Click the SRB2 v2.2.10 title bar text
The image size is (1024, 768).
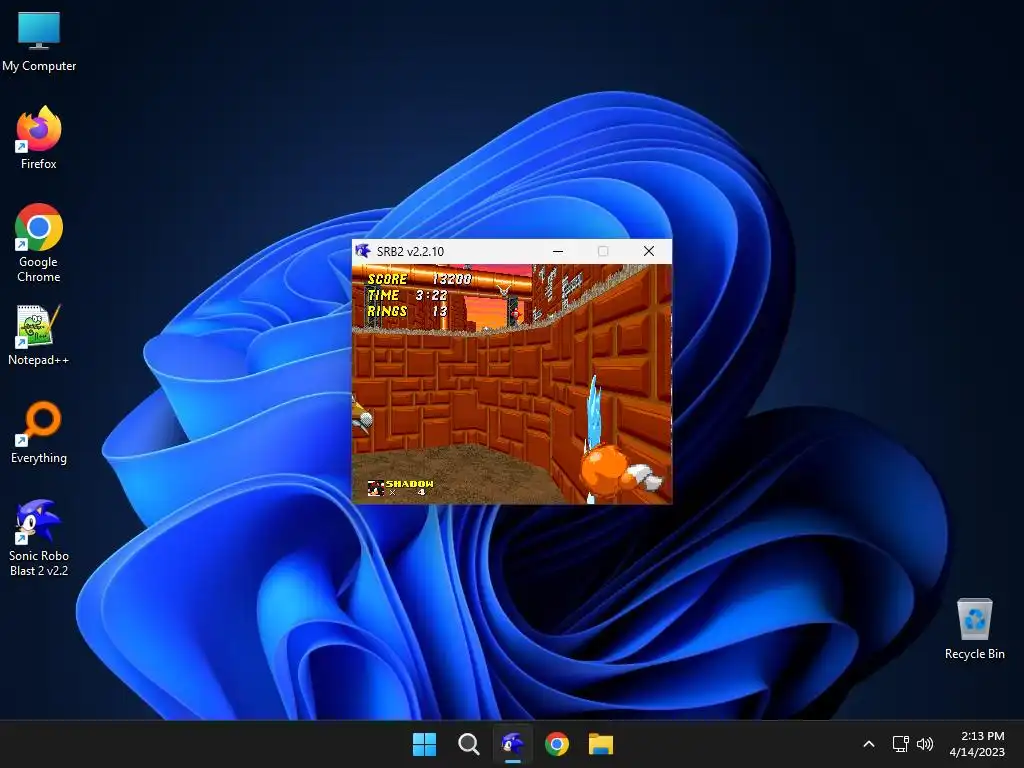coord(410,251)
